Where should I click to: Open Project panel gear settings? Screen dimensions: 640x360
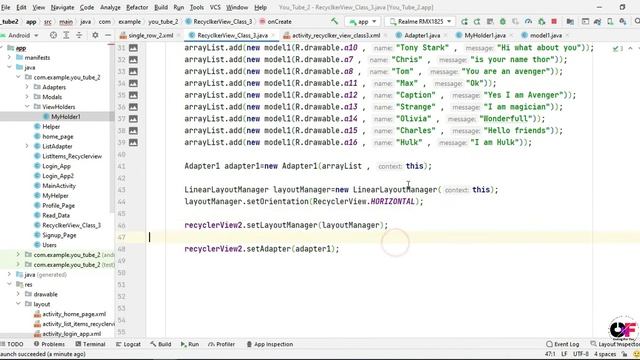click(95, 36)
